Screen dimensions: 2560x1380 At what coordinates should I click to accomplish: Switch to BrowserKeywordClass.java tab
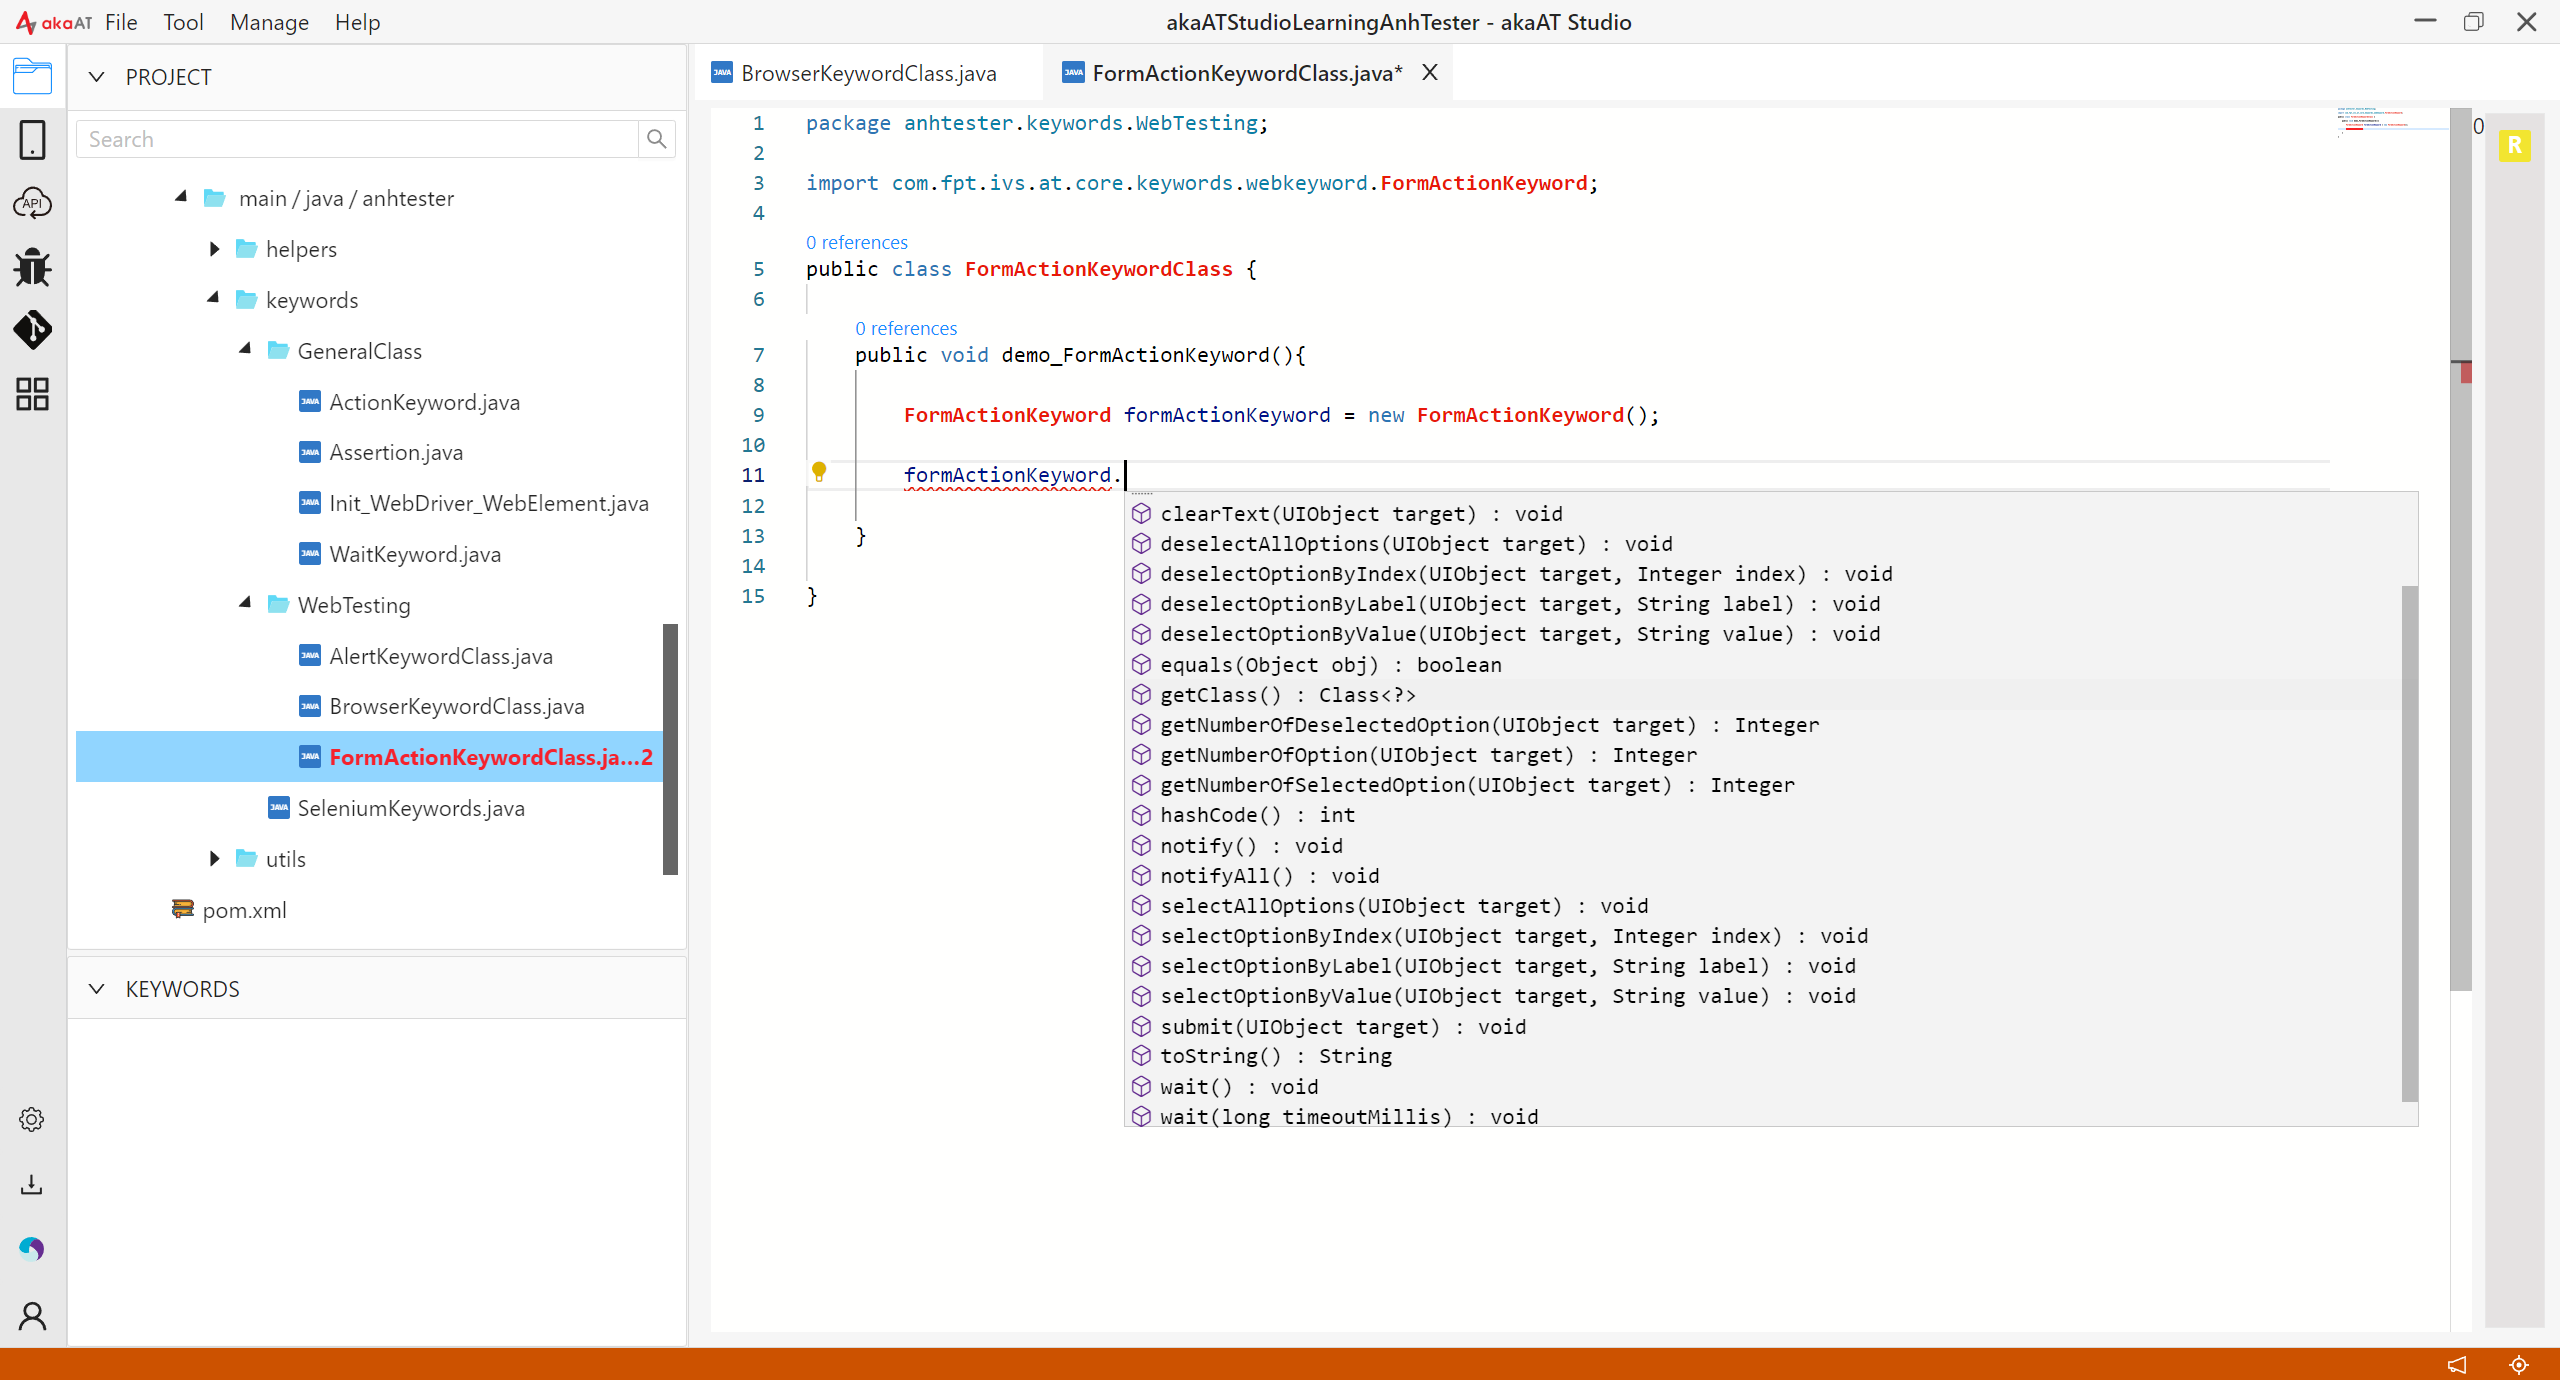(x=868, y=73)
